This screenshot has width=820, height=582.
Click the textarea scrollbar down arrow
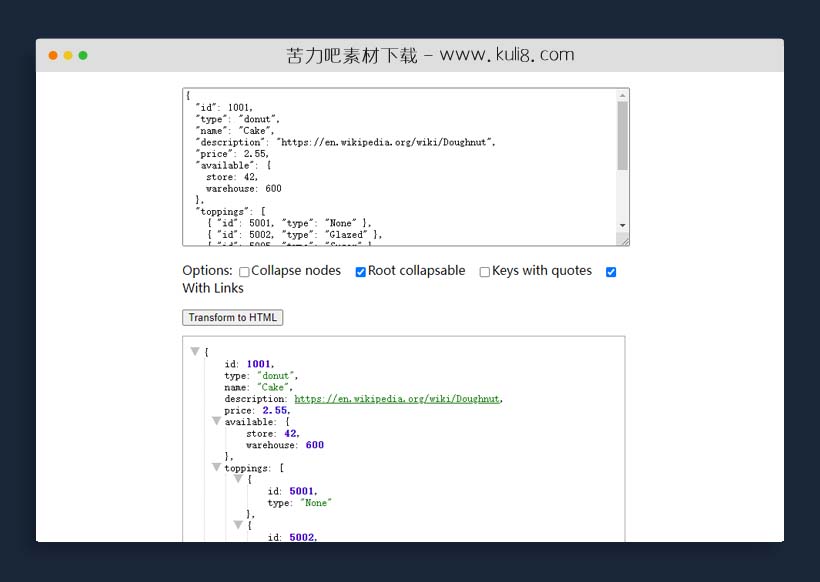[x=622, y=226]
